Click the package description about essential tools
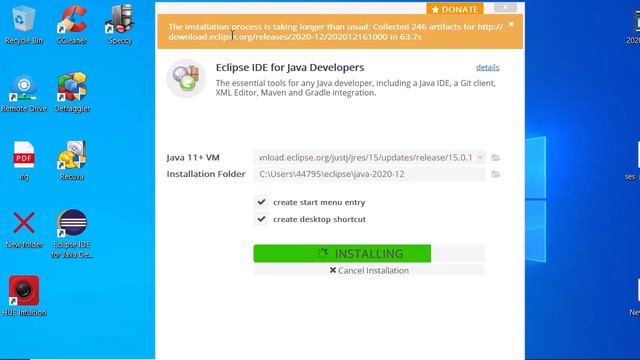Image resolution: width=640 pixels, height=360 pixels. [x=356, y=88]
